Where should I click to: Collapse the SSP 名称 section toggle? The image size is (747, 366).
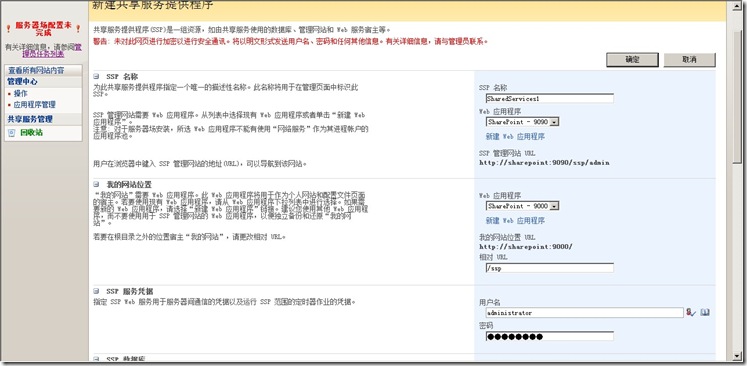coord(96,76)
